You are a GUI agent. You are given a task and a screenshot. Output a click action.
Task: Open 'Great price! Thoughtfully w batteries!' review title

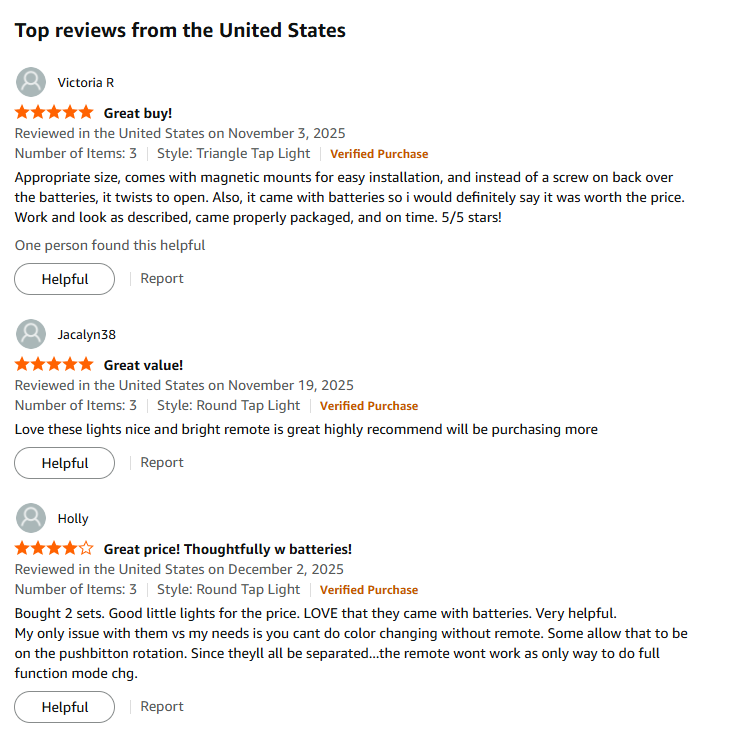point(228,549)
